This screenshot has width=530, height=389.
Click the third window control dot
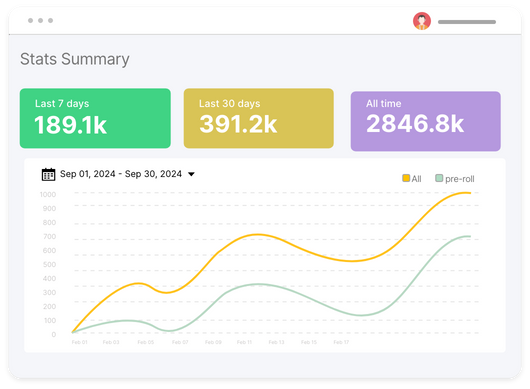point(50,21)
